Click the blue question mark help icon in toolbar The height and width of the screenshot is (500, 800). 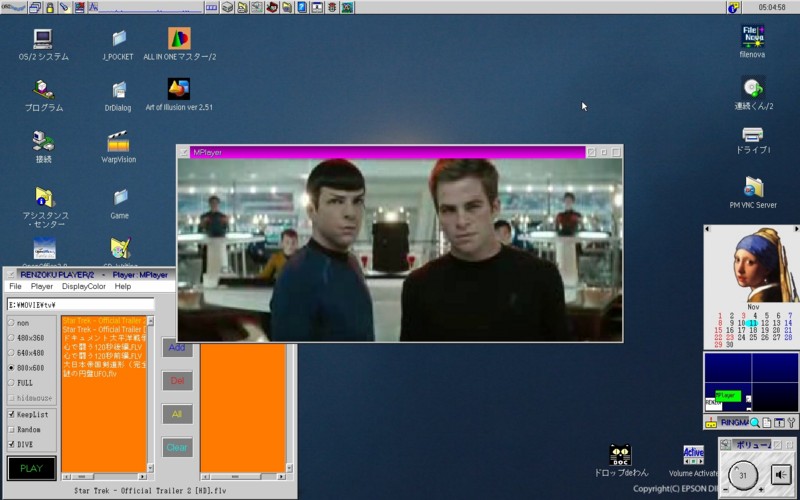coord(302,7)
